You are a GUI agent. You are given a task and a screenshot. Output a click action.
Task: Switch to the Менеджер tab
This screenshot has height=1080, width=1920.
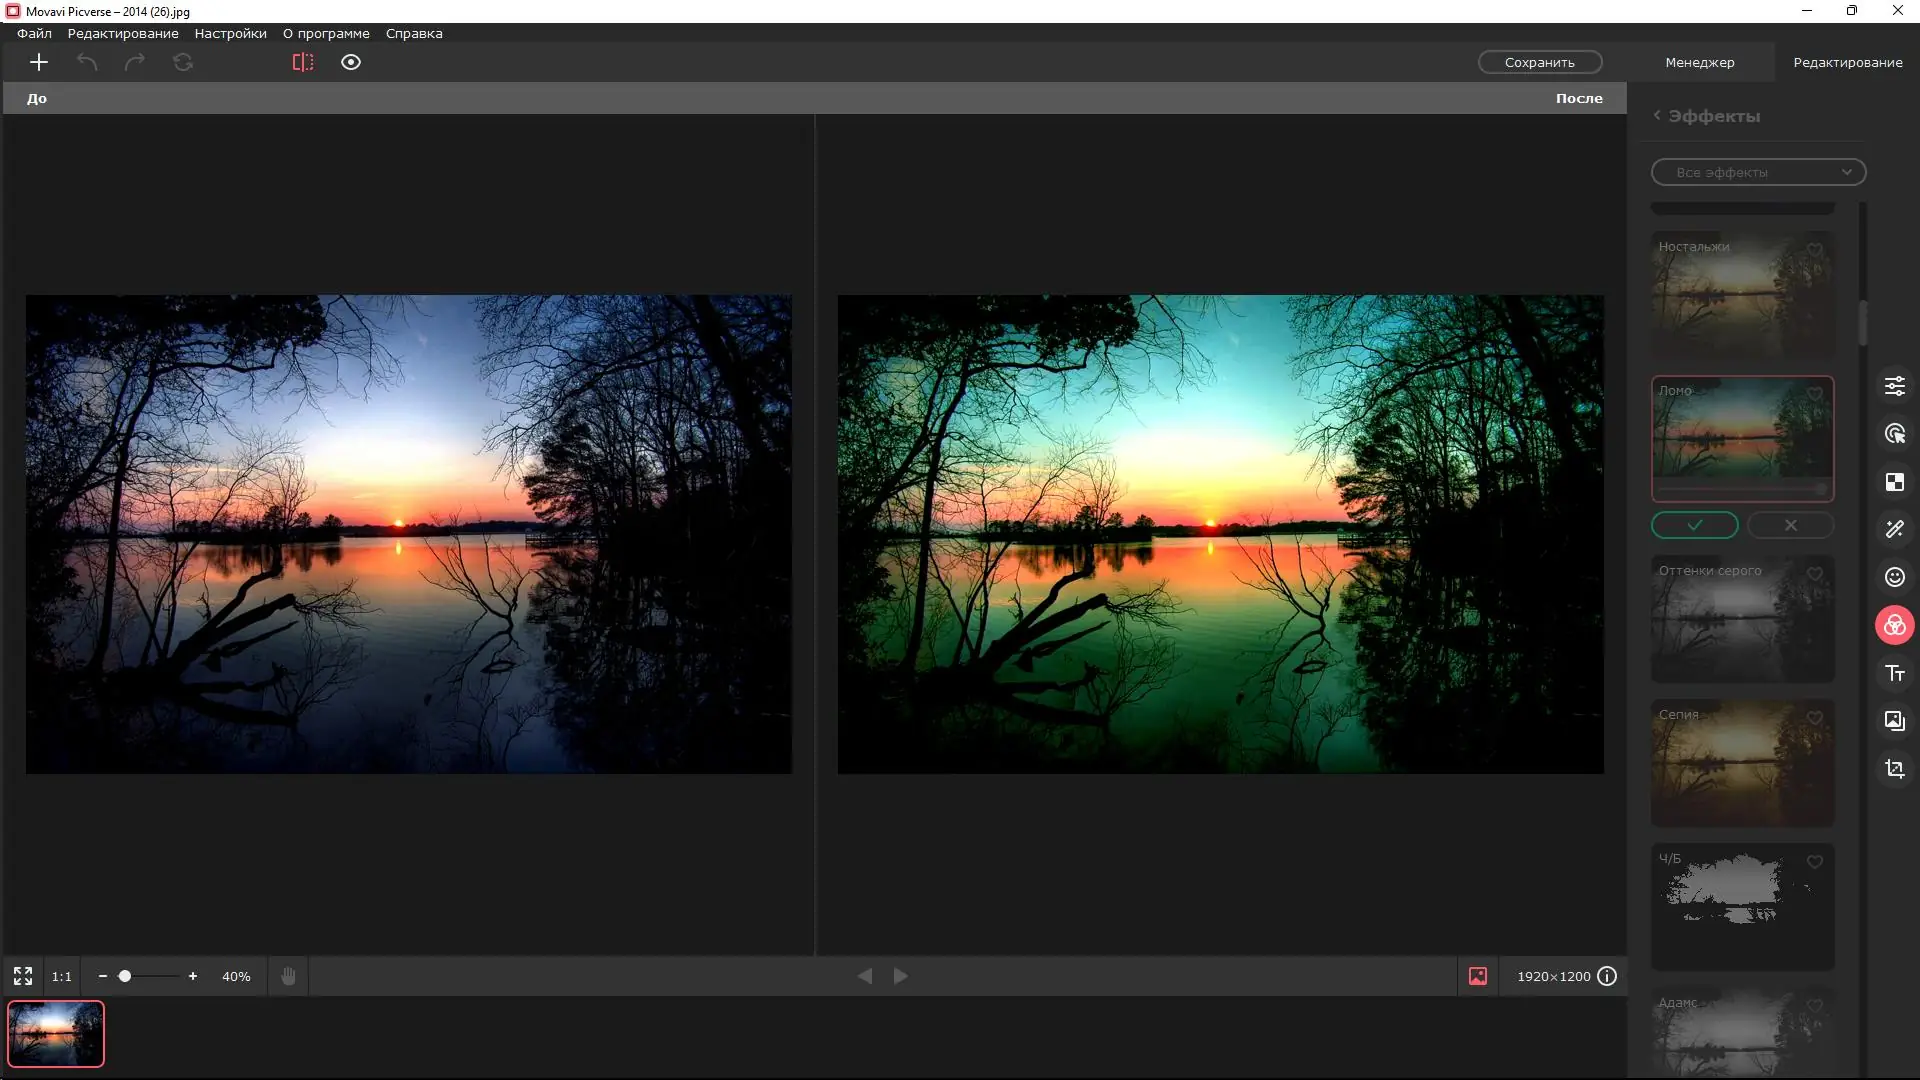coord(1699,62)
